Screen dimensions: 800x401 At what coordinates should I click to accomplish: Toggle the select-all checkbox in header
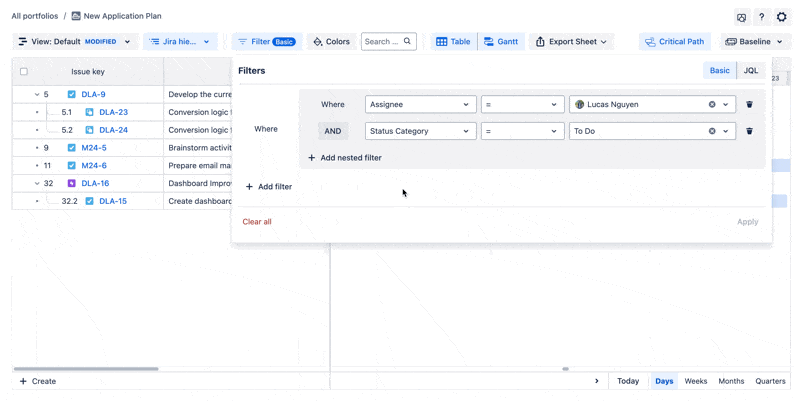tap(24, 72)
